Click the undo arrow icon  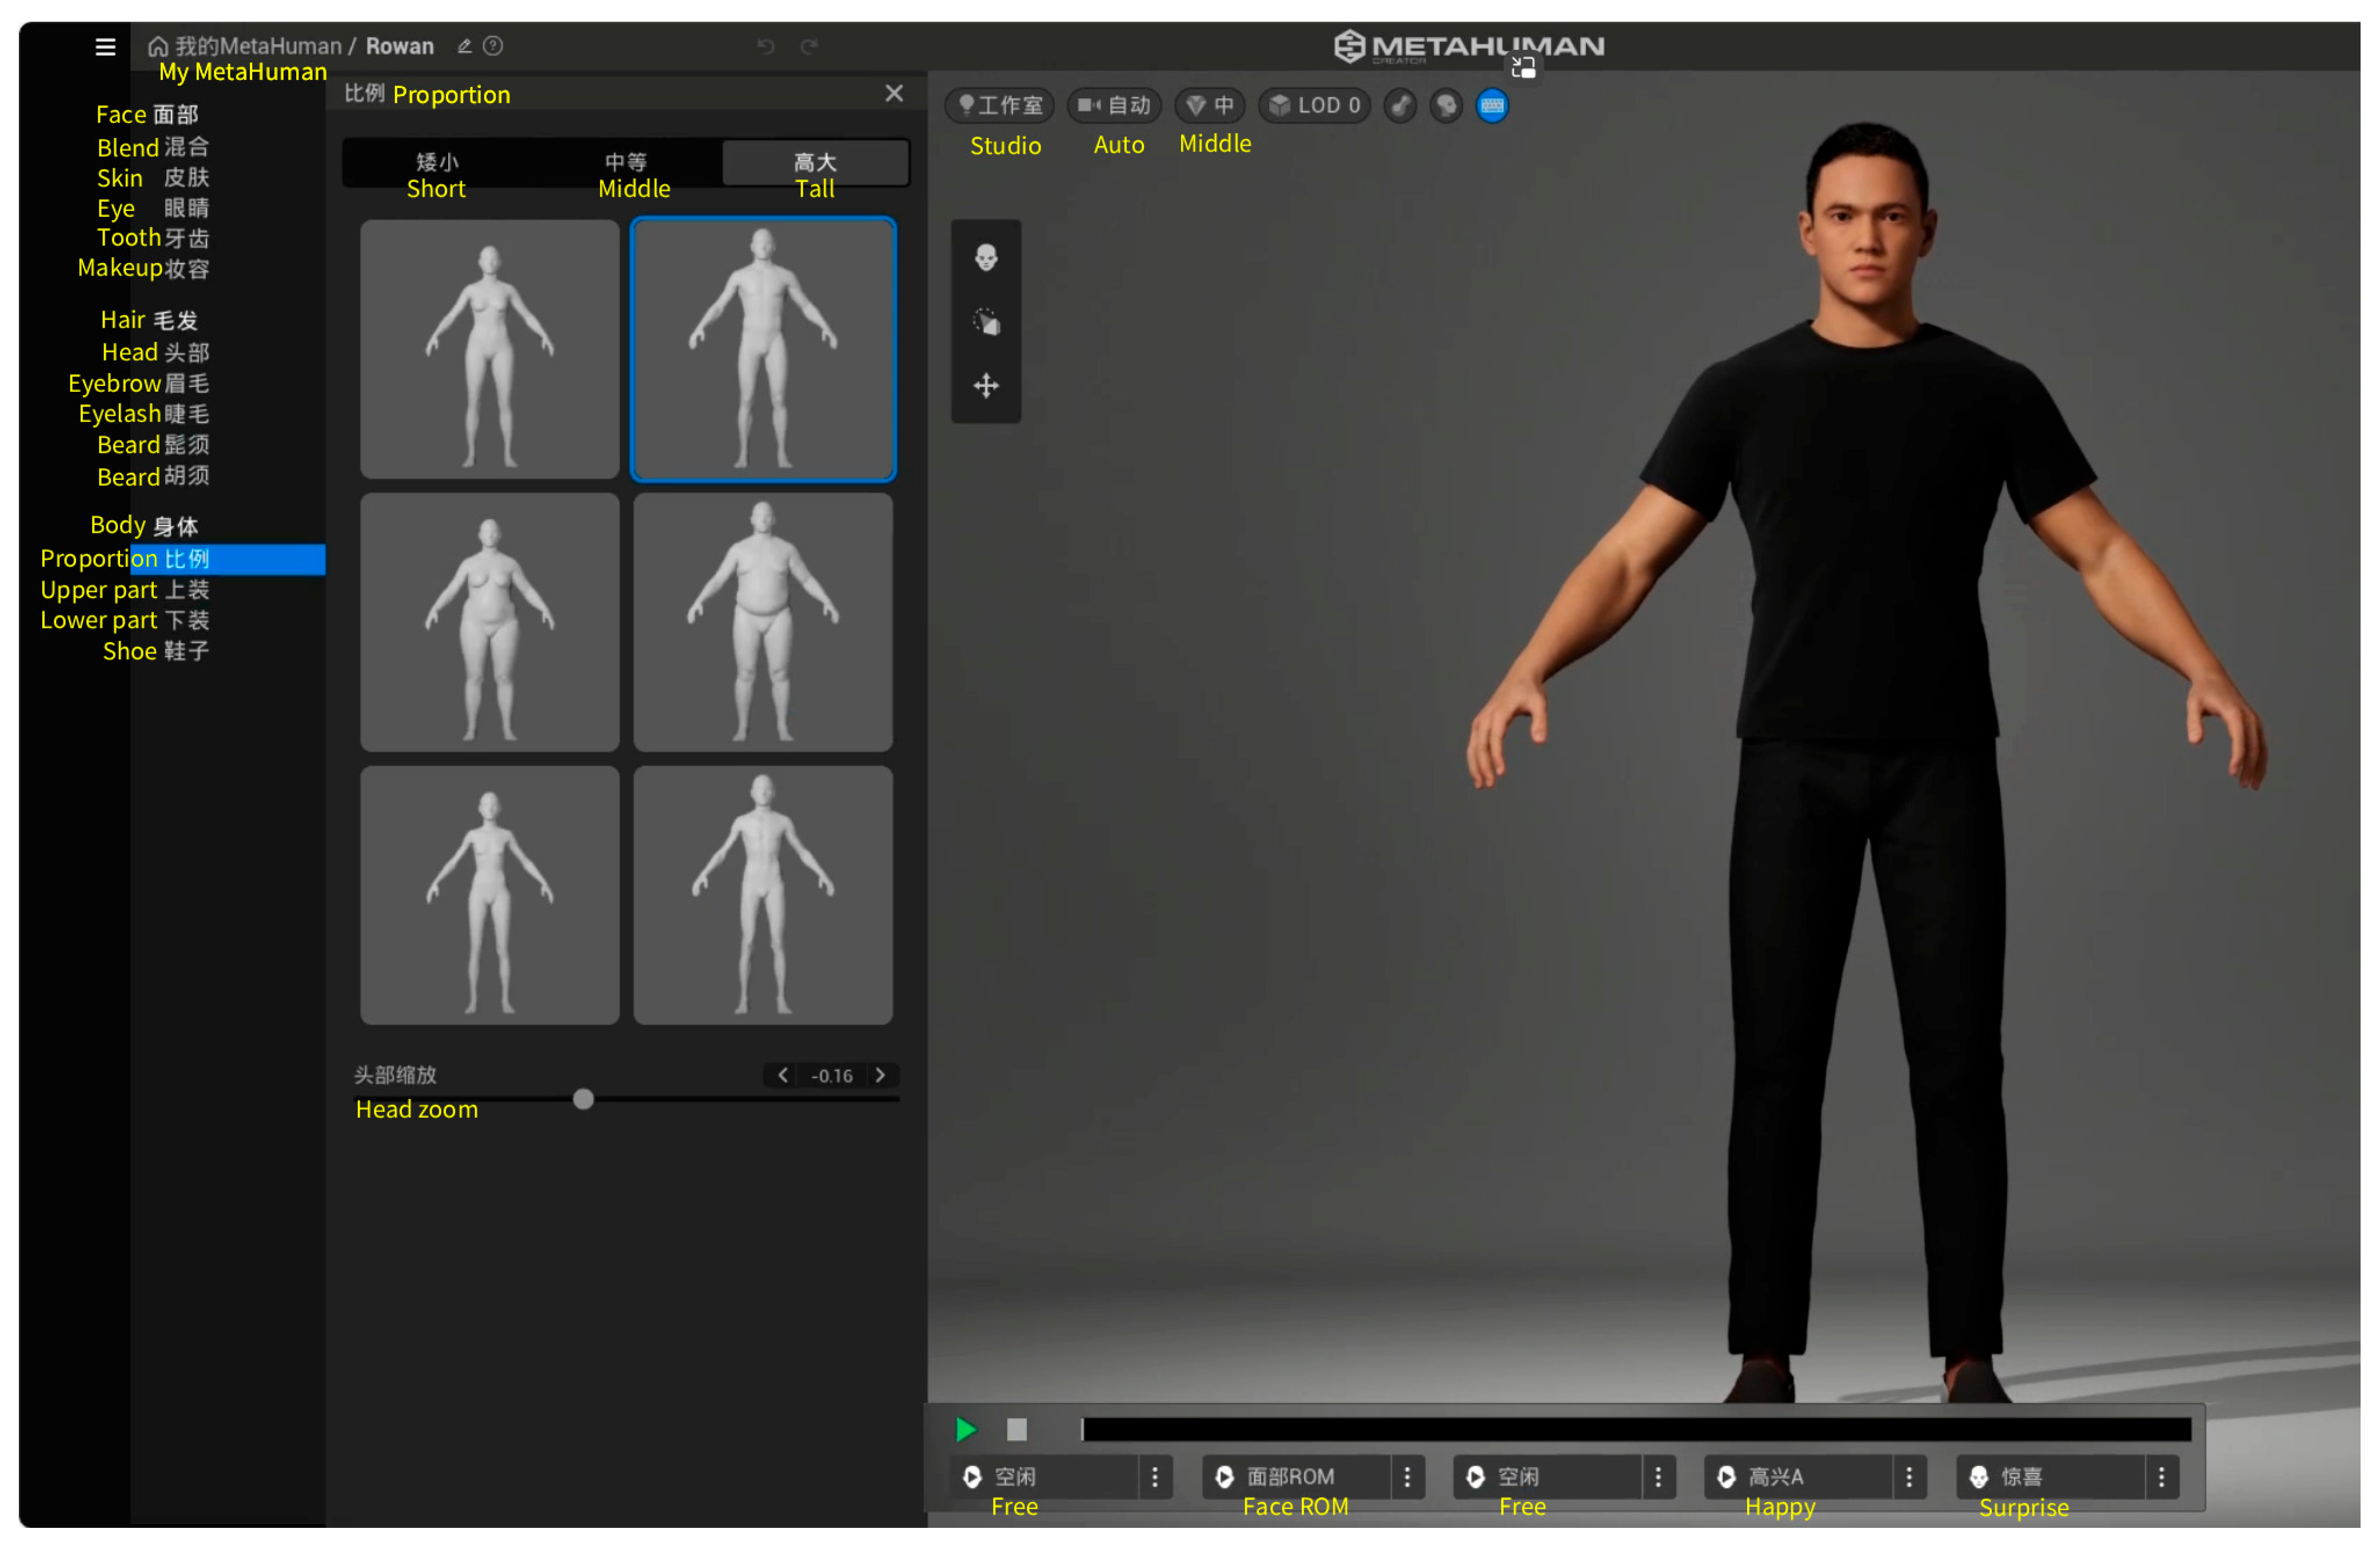tap(765, 46)
